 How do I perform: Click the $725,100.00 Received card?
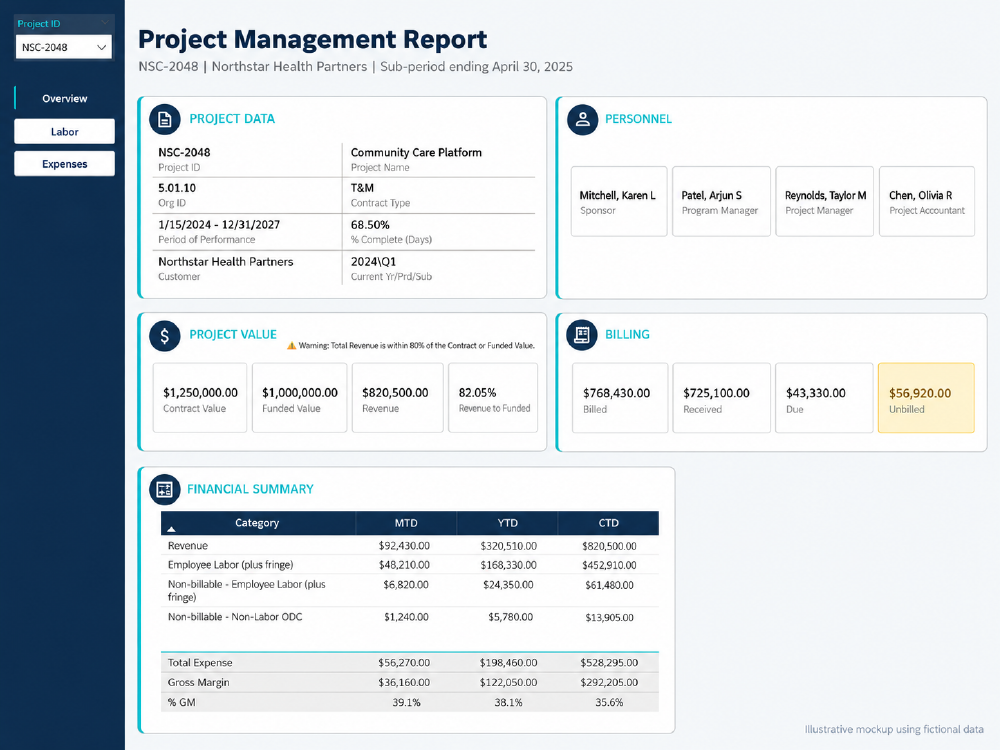pos(721,398)
